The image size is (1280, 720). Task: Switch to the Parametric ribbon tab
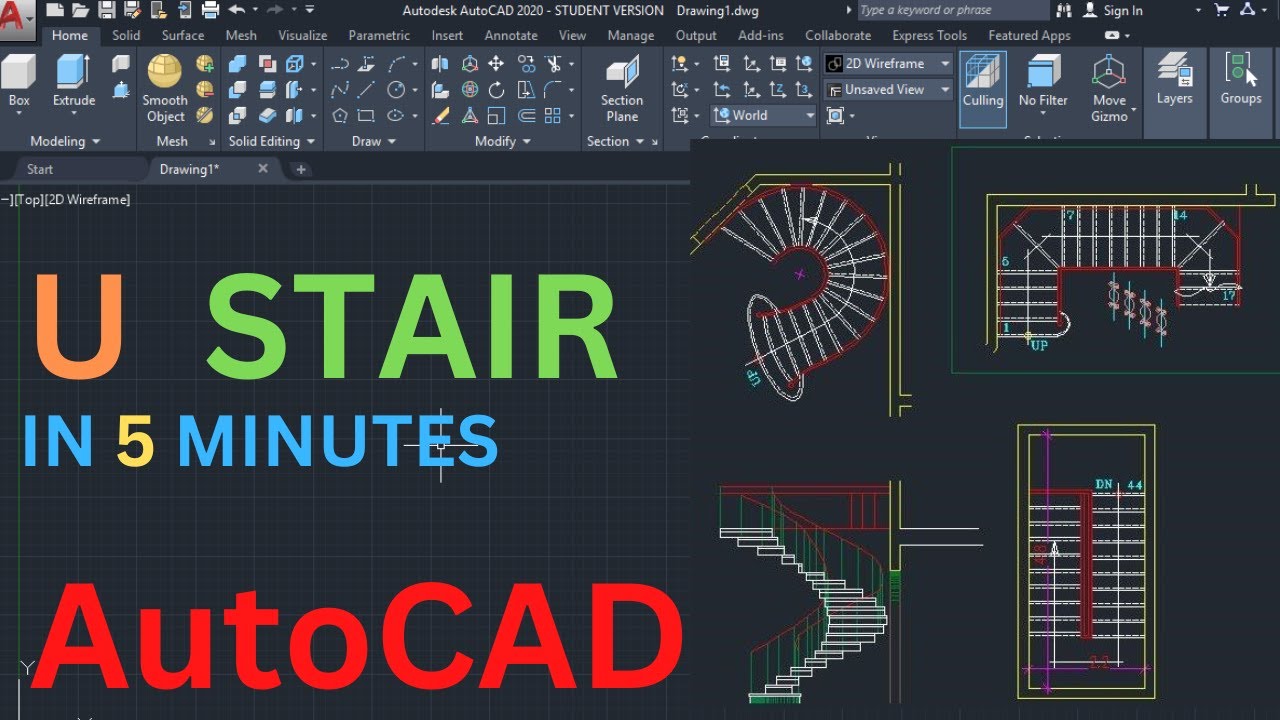click(379, 35)
